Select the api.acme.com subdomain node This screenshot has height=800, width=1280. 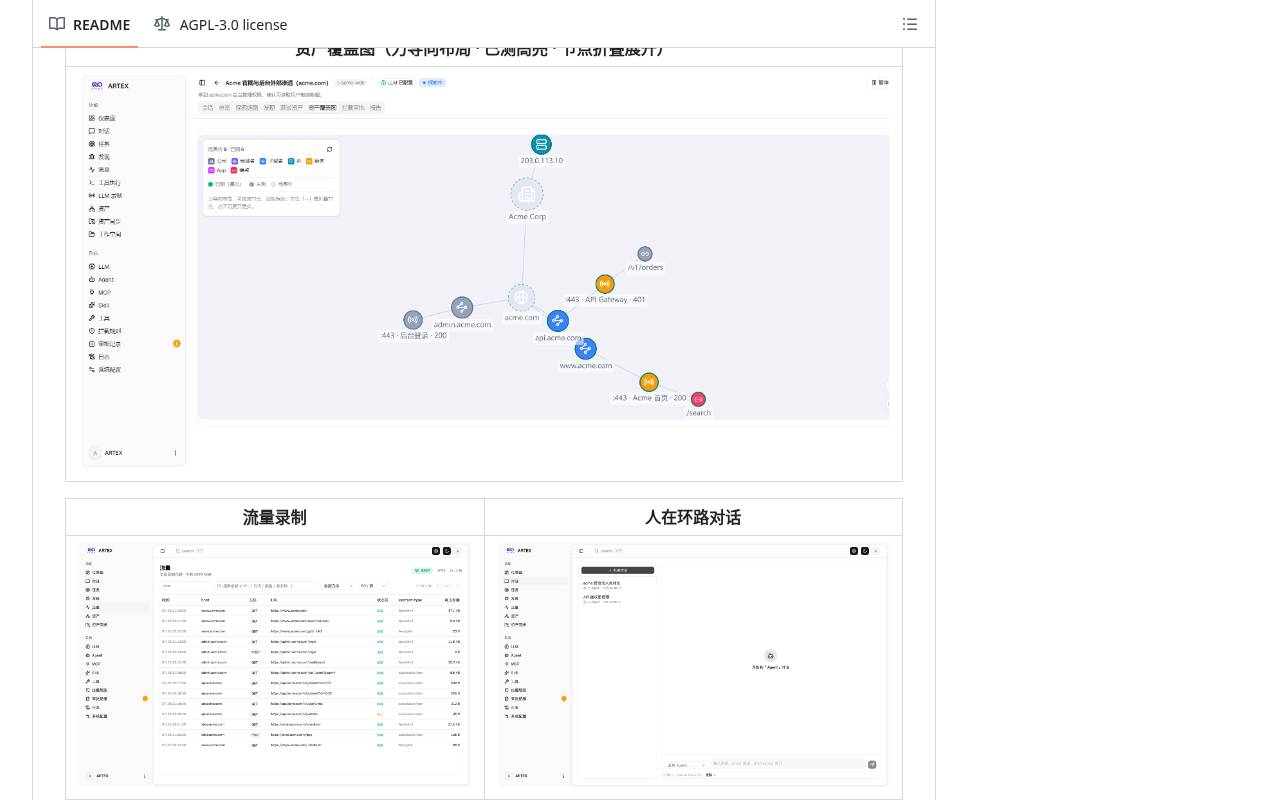[558, 321]
